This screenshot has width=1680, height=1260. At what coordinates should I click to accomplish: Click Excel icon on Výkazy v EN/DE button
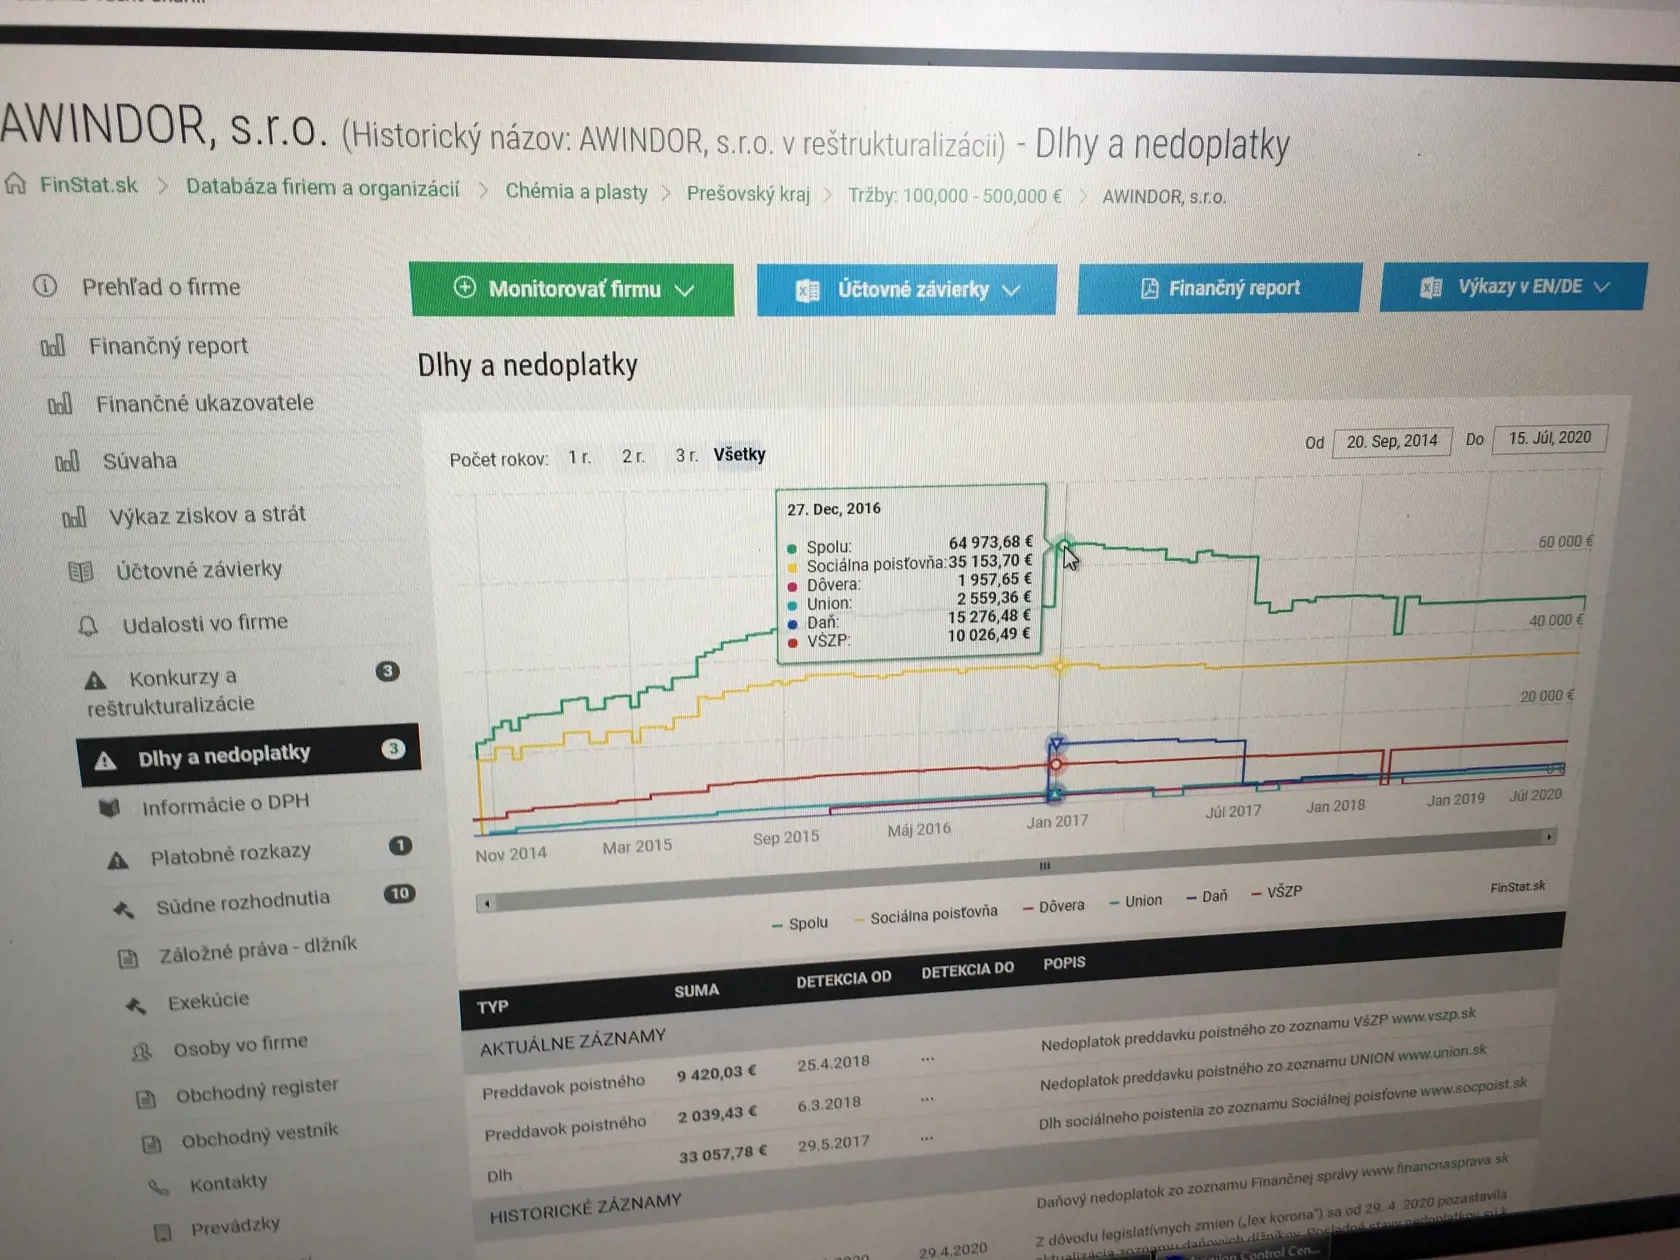(1431, 287)
